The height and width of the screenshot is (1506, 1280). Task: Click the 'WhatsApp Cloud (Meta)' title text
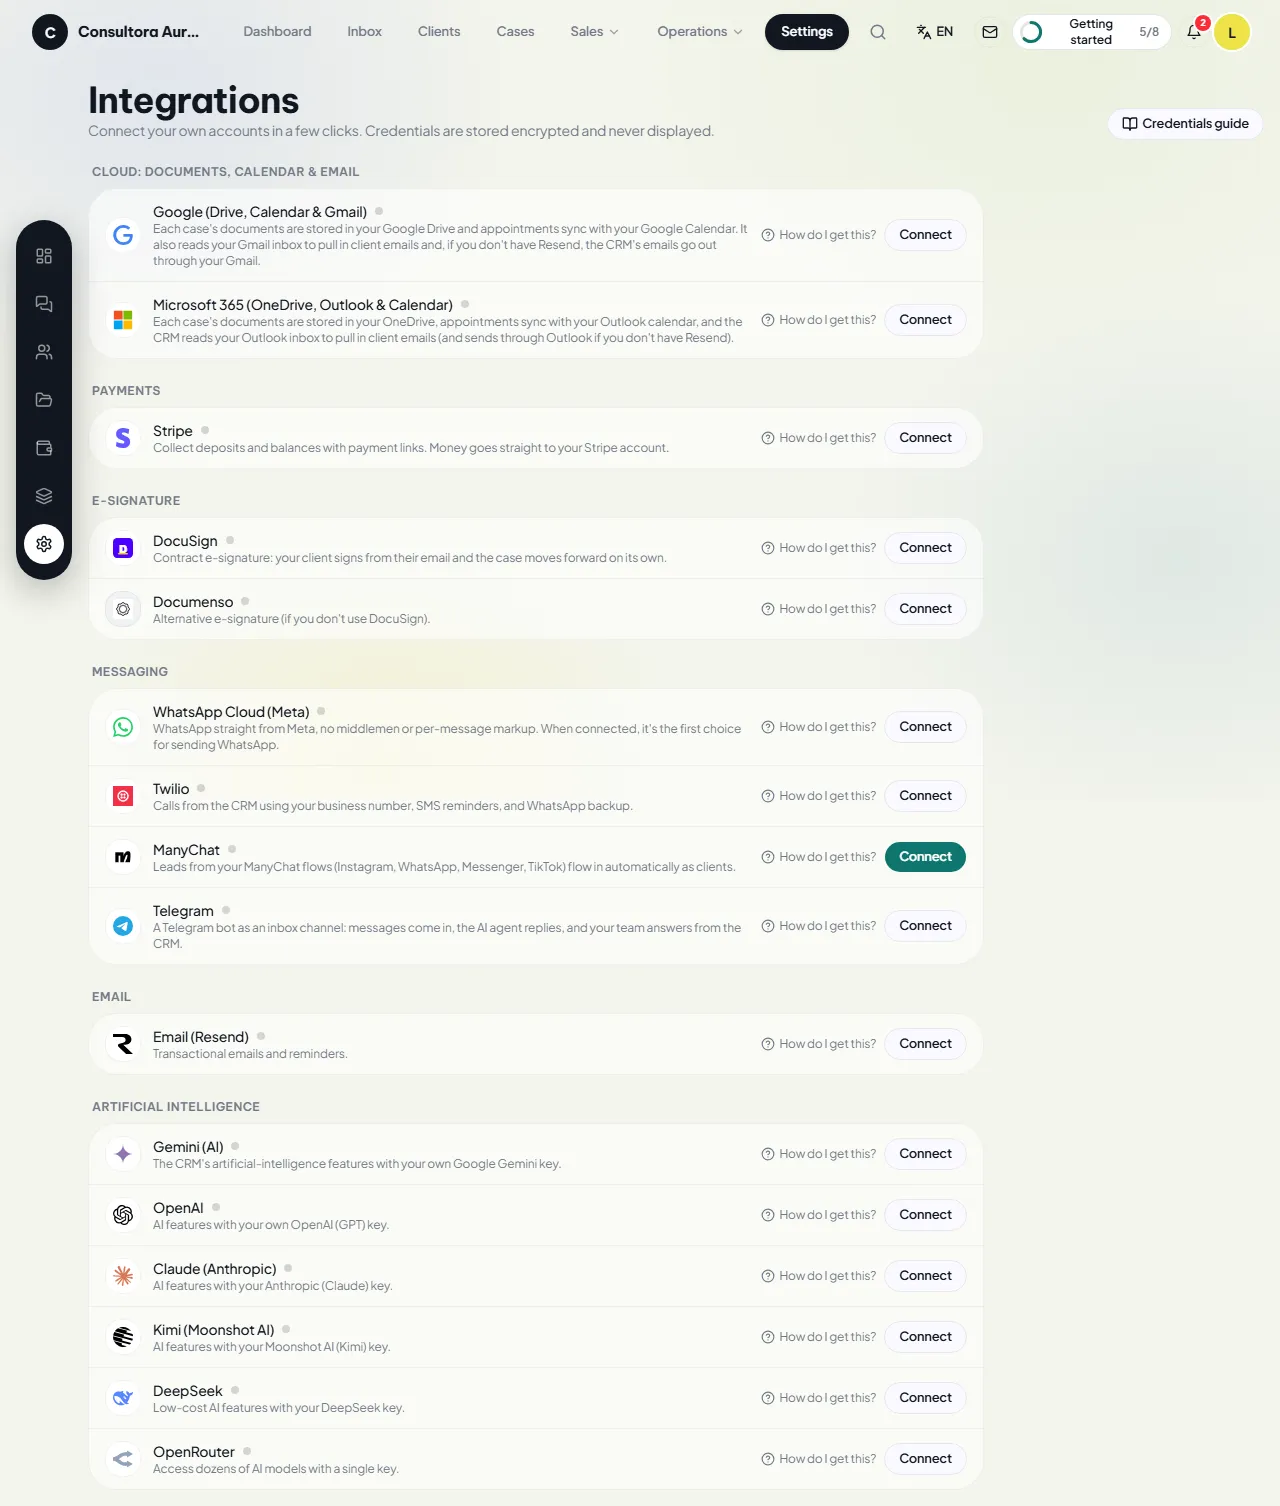(231, 712)
